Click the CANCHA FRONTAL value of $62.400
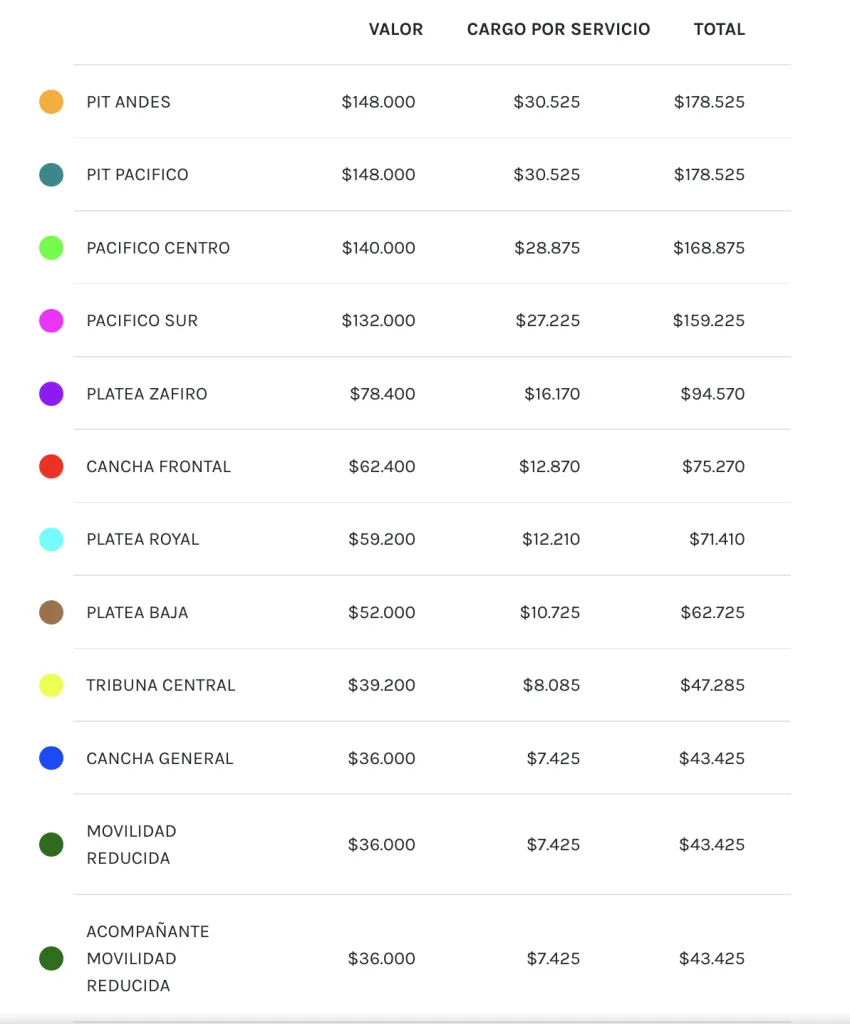850x1024 pixels. [382, 466]
